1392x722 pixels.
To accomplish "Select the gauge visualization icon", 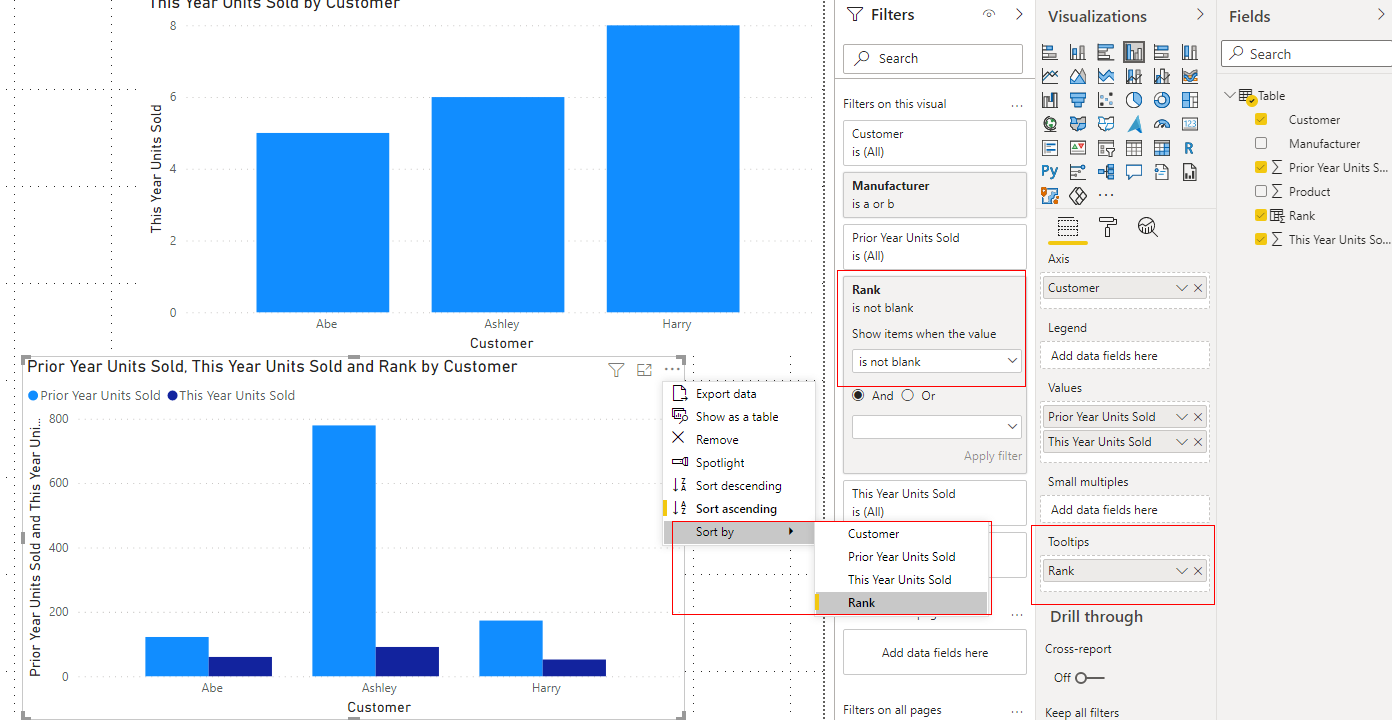I will pos(1161,124).
